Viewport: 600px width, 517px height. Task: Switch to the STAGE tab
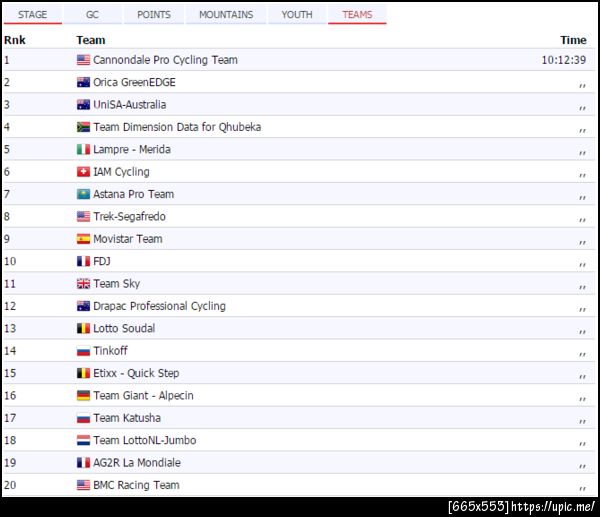(x=33, y=15)
